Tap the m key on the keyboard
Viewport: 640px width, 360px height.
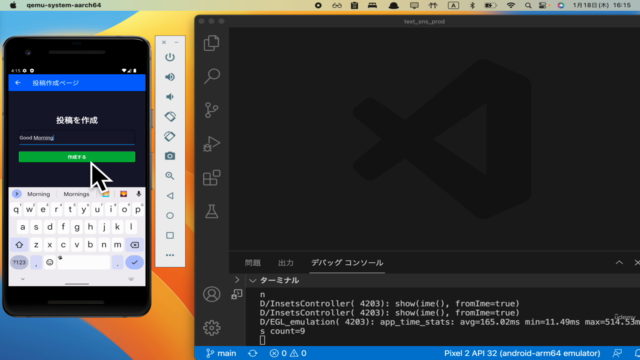(x=118, y=245)
